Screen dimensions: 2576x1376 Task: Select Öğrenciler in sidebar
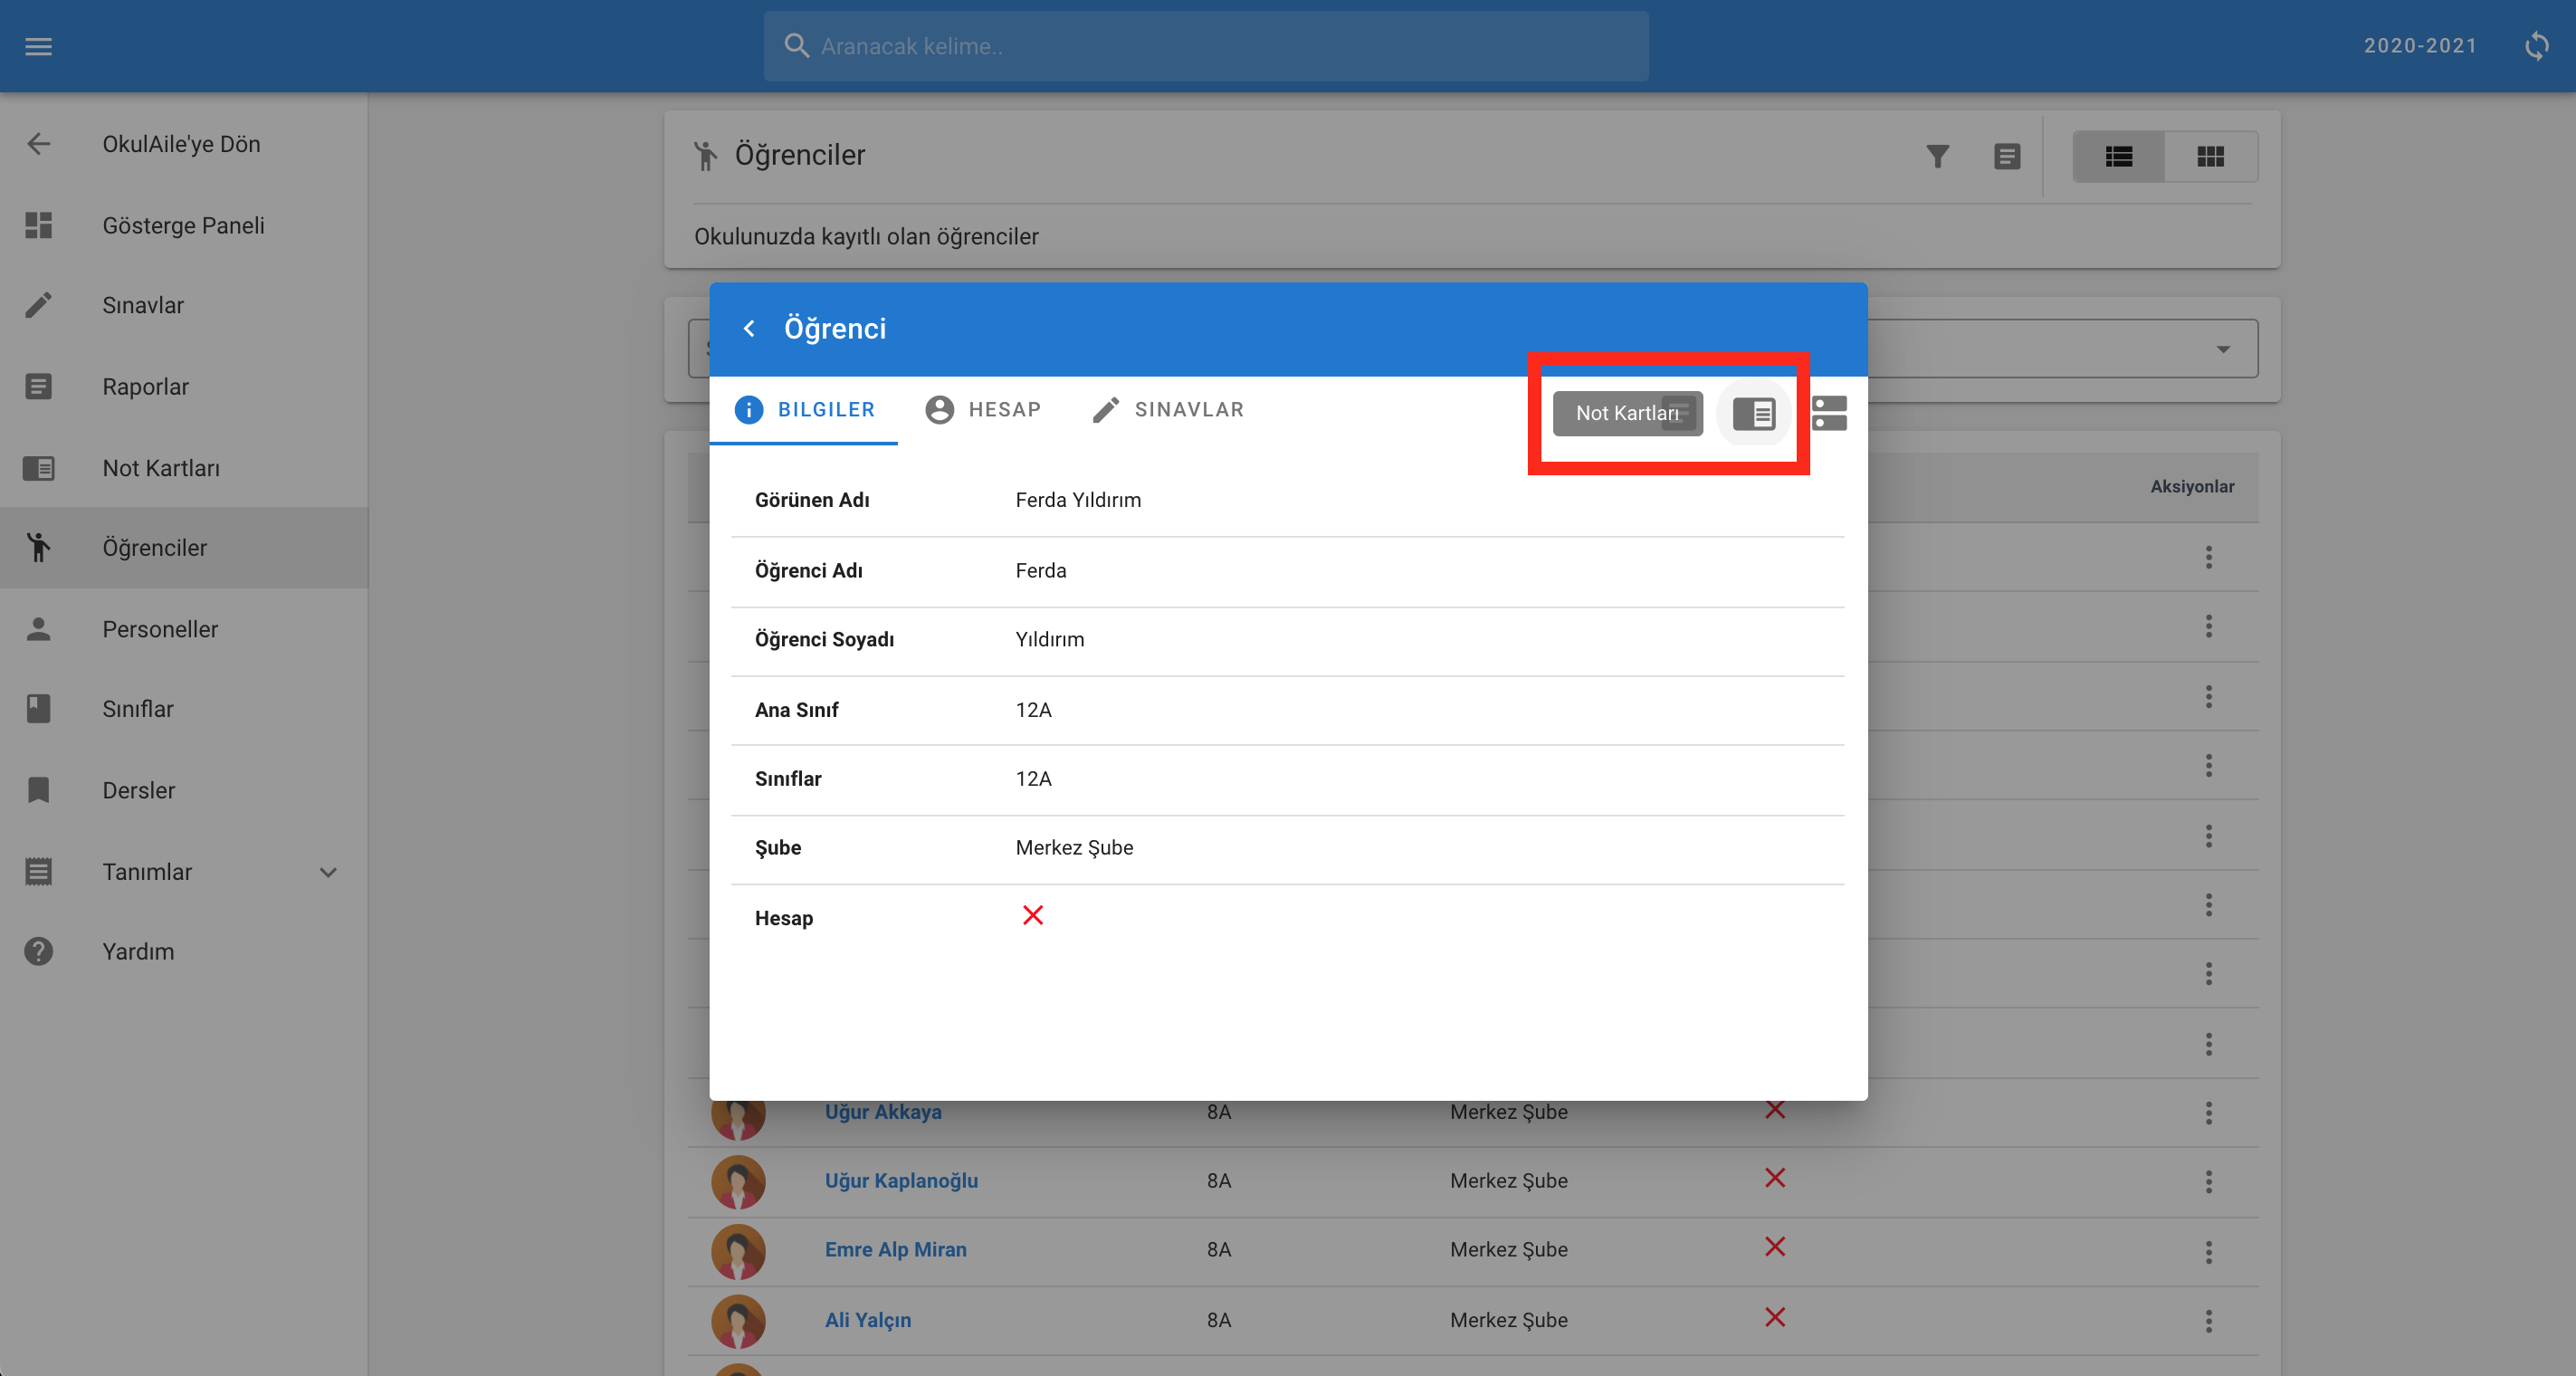click(184, 548)
